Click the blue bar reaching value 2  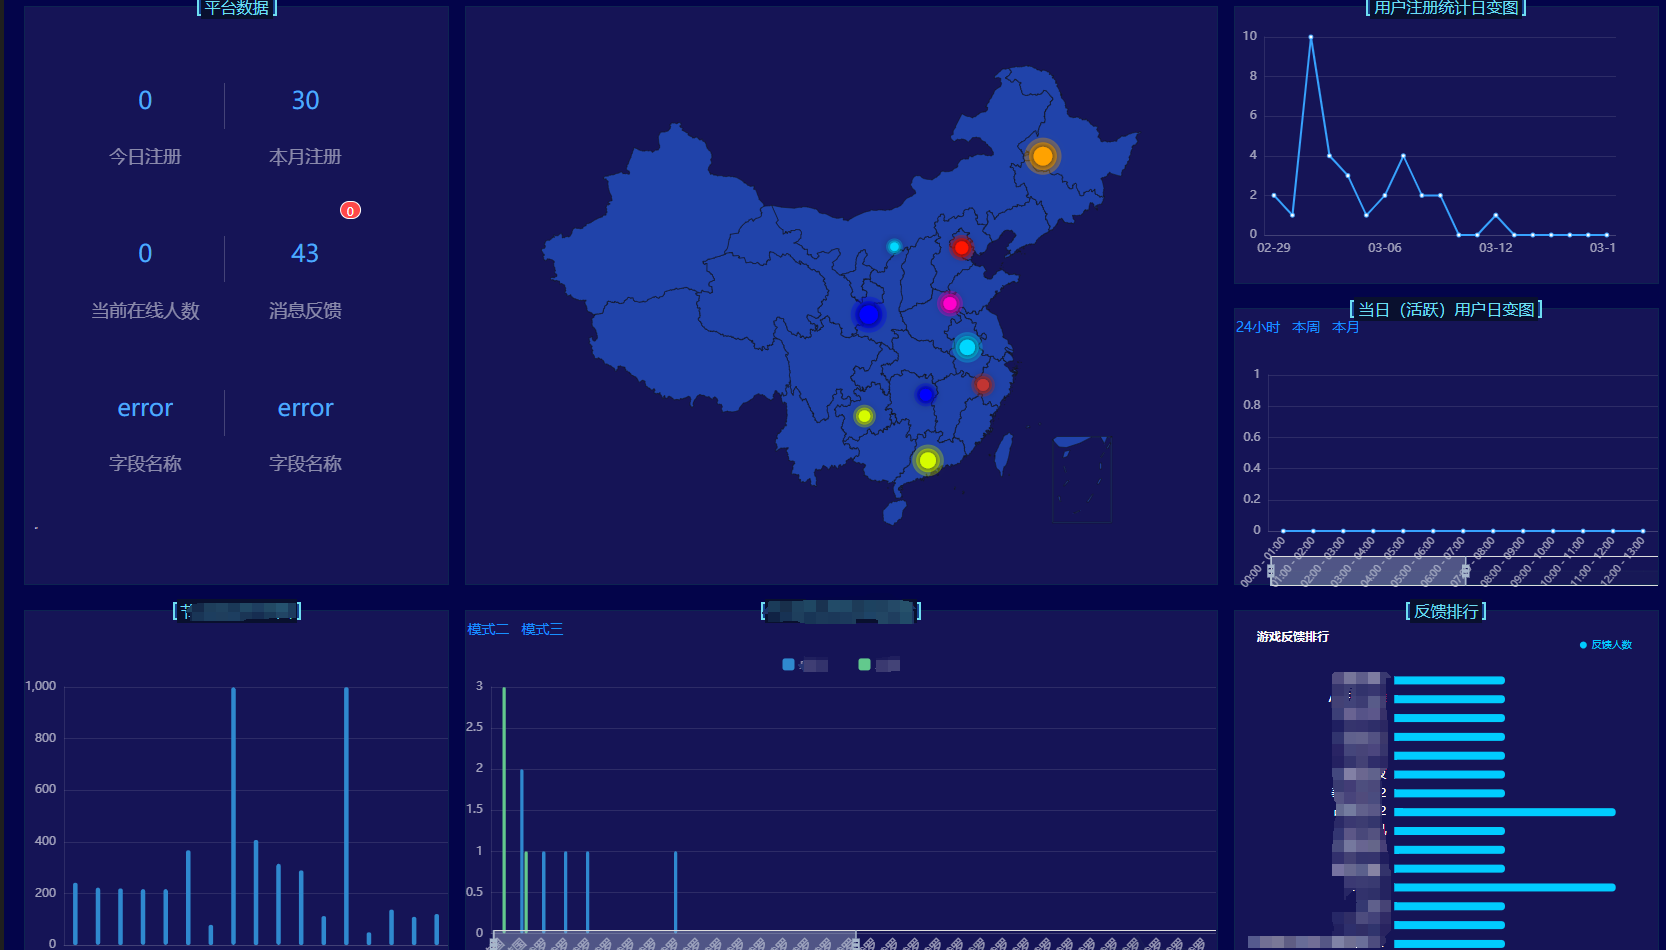(x=522, y=851)
